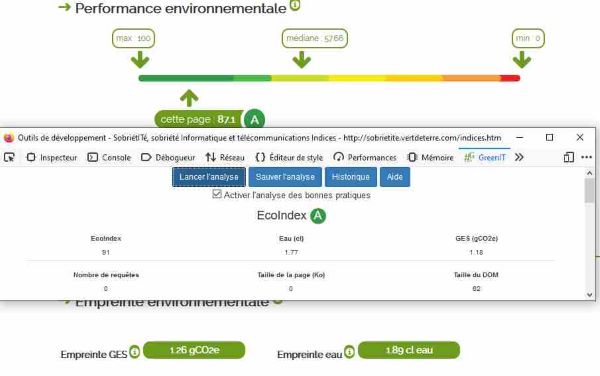Click the 1.89 cl eau badge
The height and width of the screenshot is (376, 600).
pos(409,350)
